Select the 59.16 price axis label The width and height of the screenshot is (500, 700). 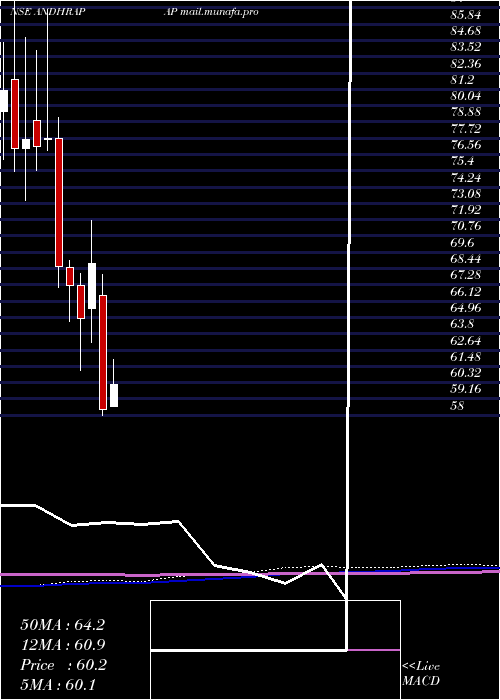[x=466, y=389]
